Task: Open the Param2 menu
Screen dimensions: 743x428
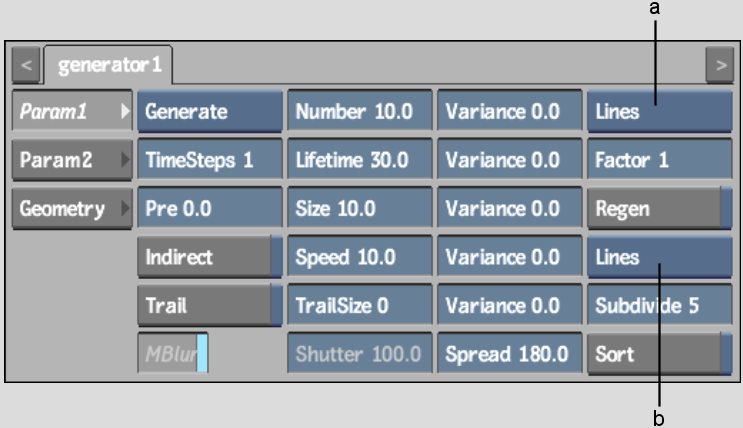Action: point(72,160)
